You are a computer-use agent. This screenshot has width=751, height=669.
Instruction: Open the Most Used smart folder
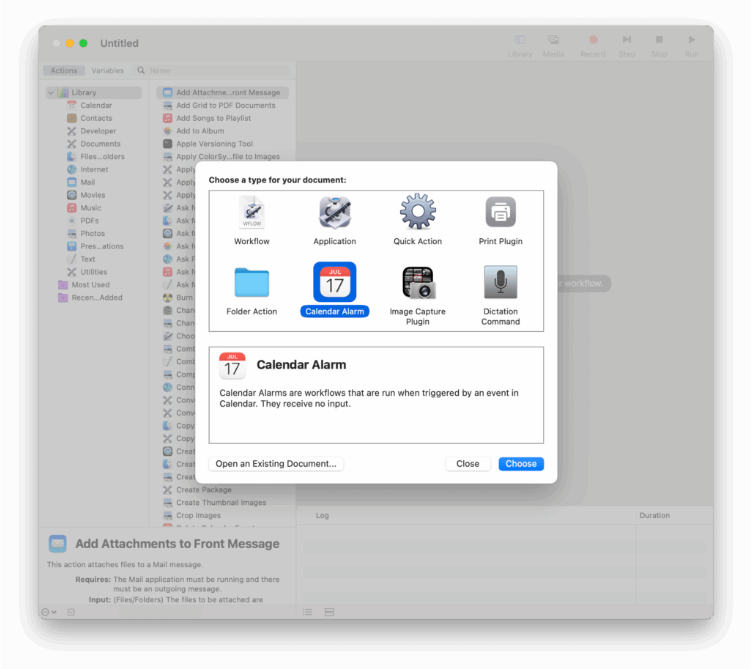tap(90, 285)
